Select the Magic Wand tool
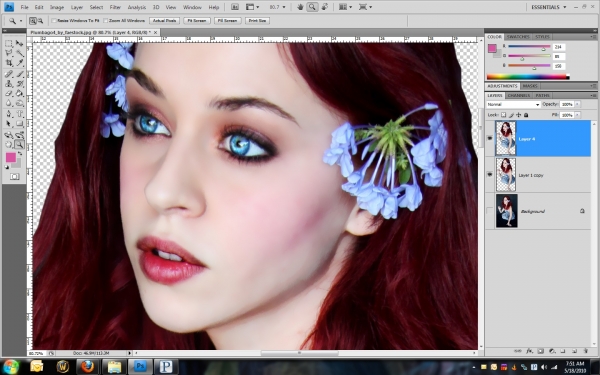The image size is (600, 375). pos(19,53)
